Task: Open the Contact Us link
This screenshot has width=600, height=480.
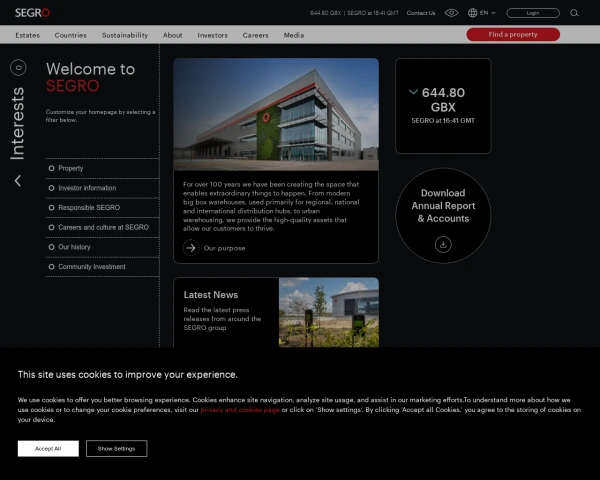Action: [421, 13]
